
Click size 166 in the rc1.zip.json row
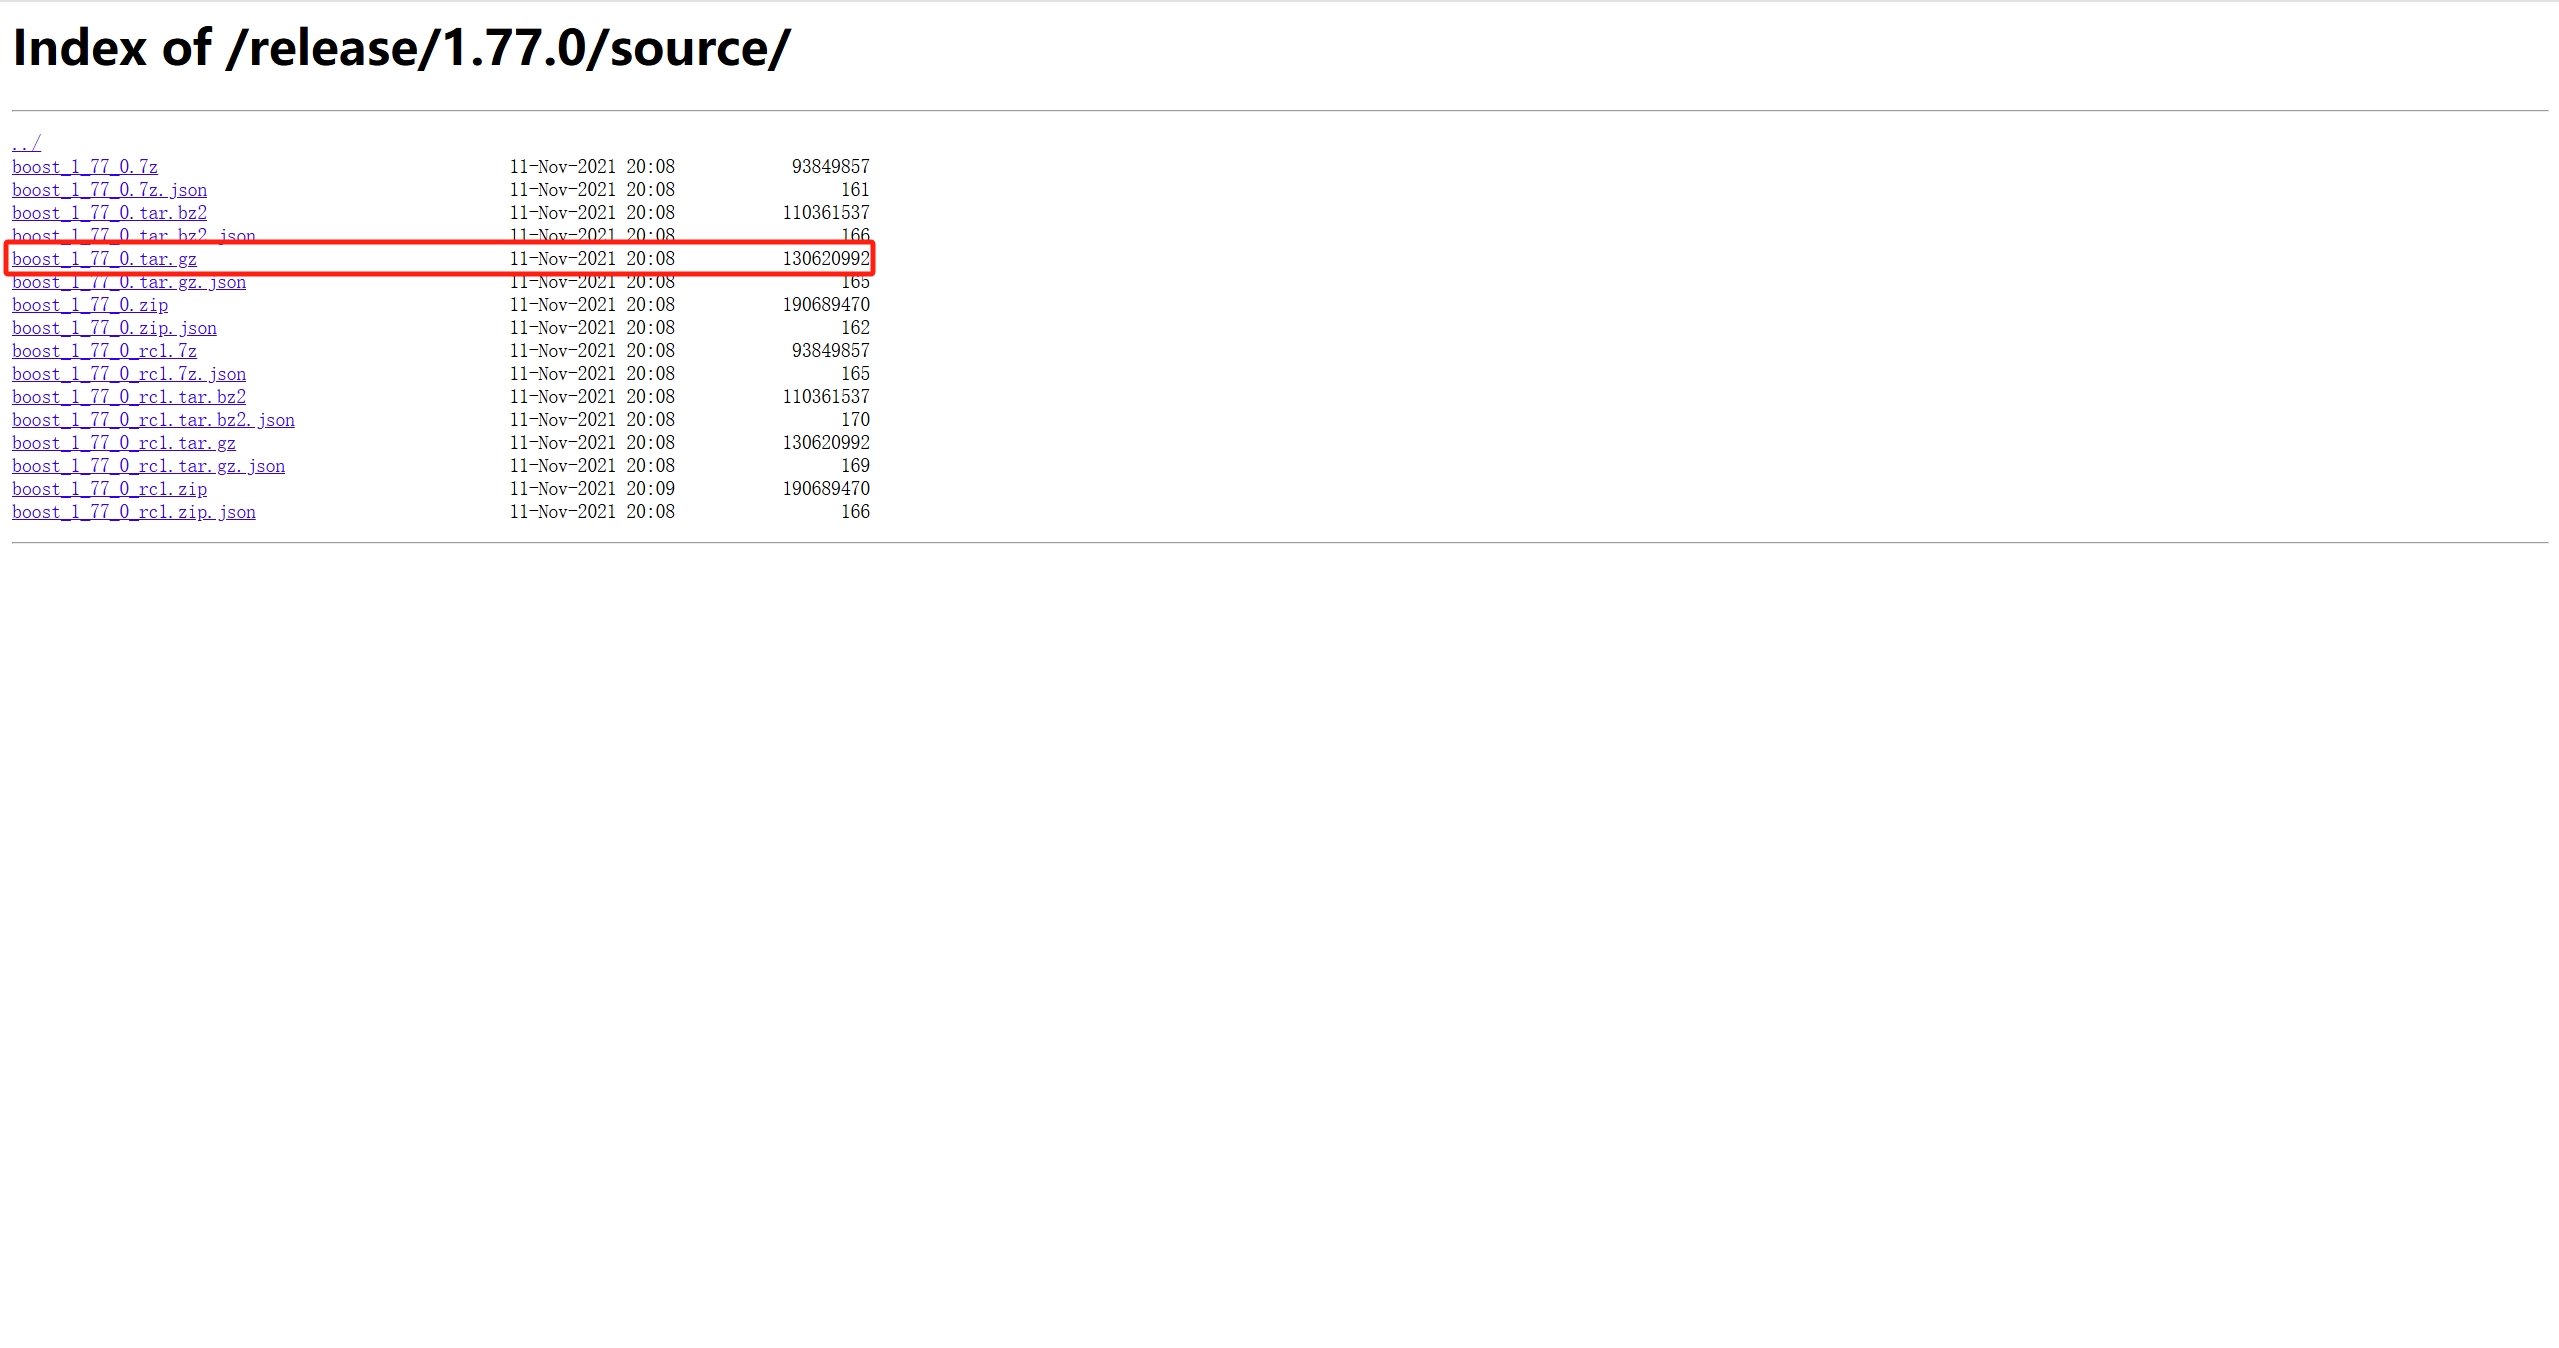855,511
